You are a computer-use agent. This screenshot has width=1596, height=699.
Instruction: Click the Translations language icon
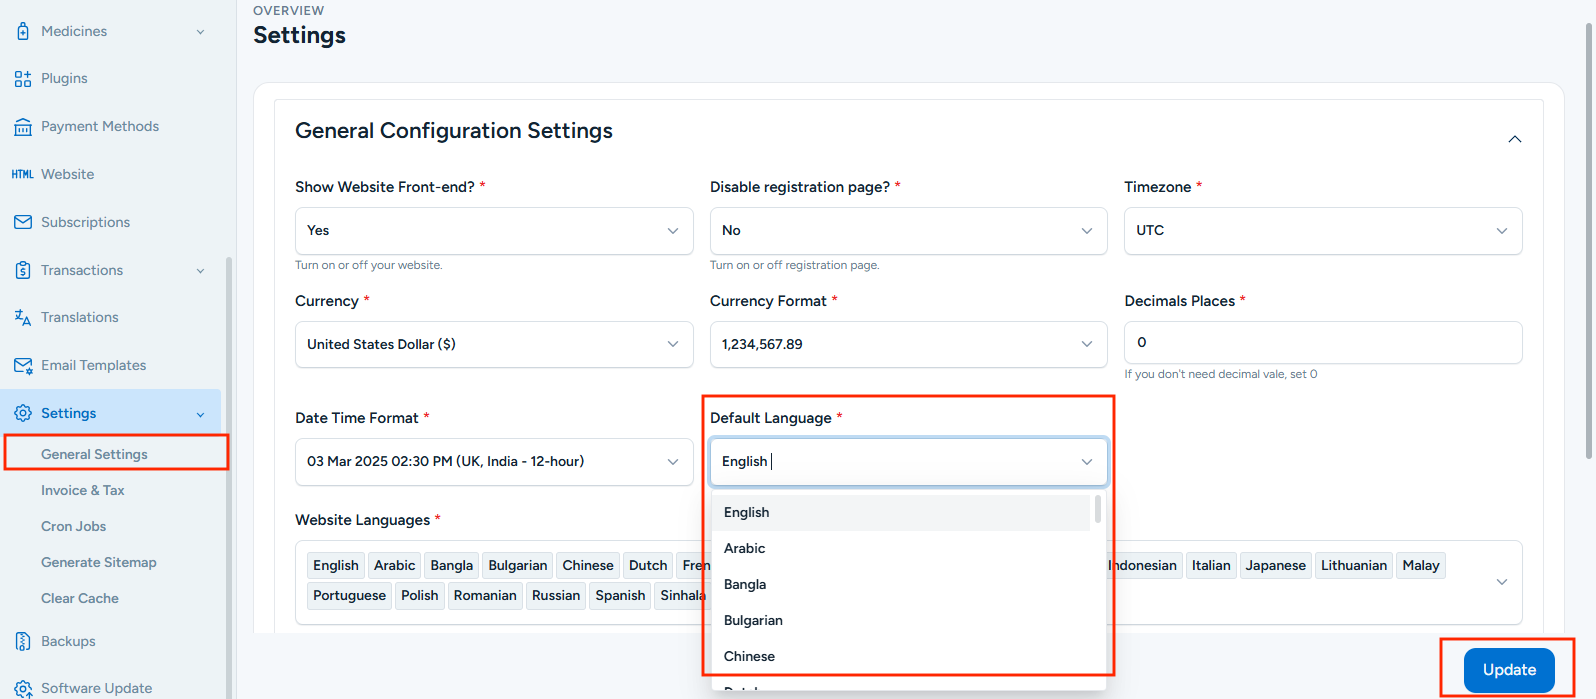click(x=23, y=318)
